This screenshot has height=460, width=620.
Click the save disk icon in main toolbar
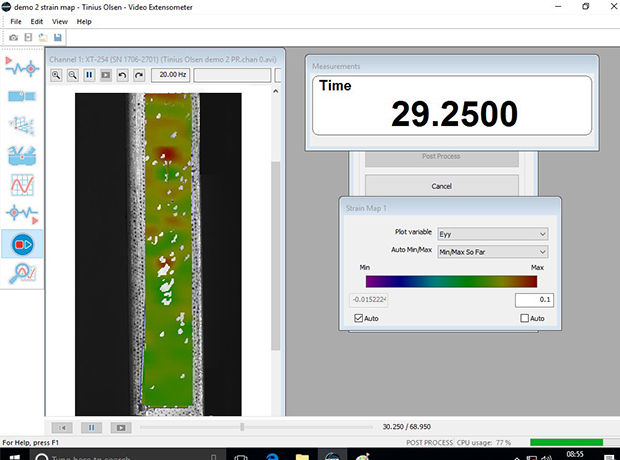click(58, 38)
